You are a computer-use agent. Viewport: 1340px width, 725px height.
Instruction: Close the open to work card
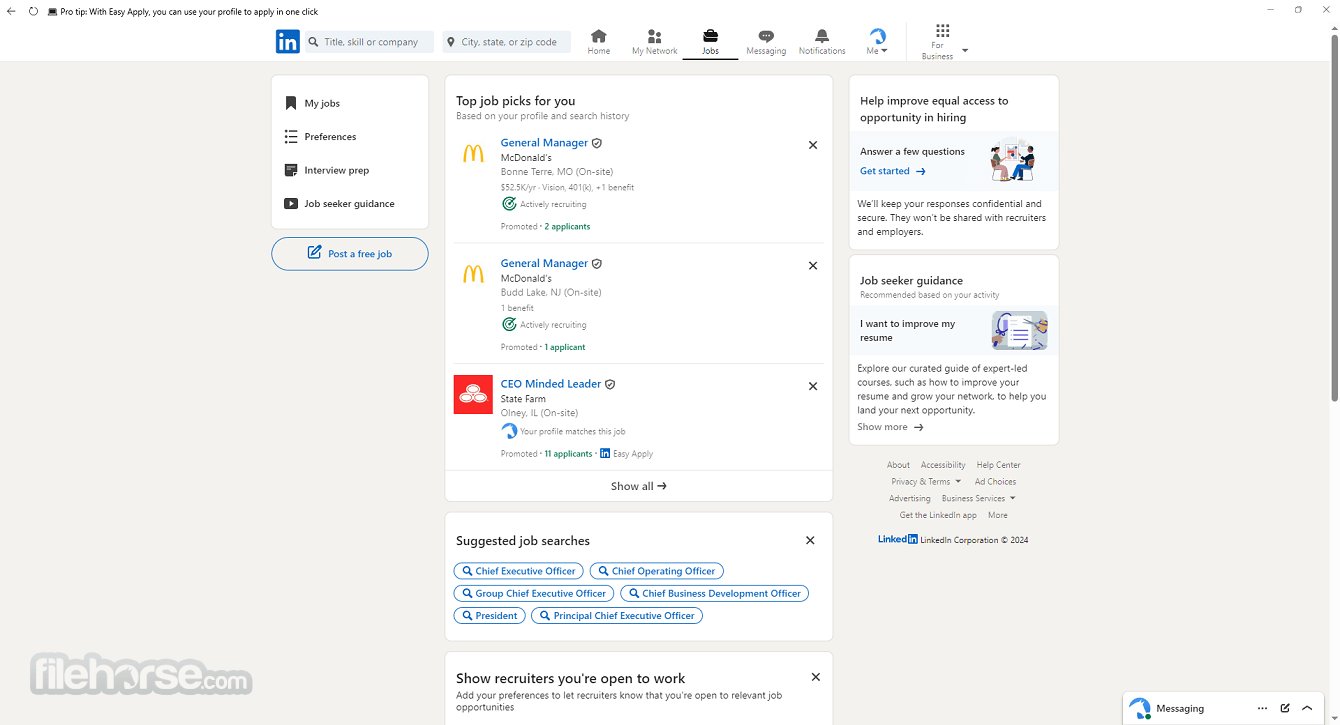coord(816,677)
